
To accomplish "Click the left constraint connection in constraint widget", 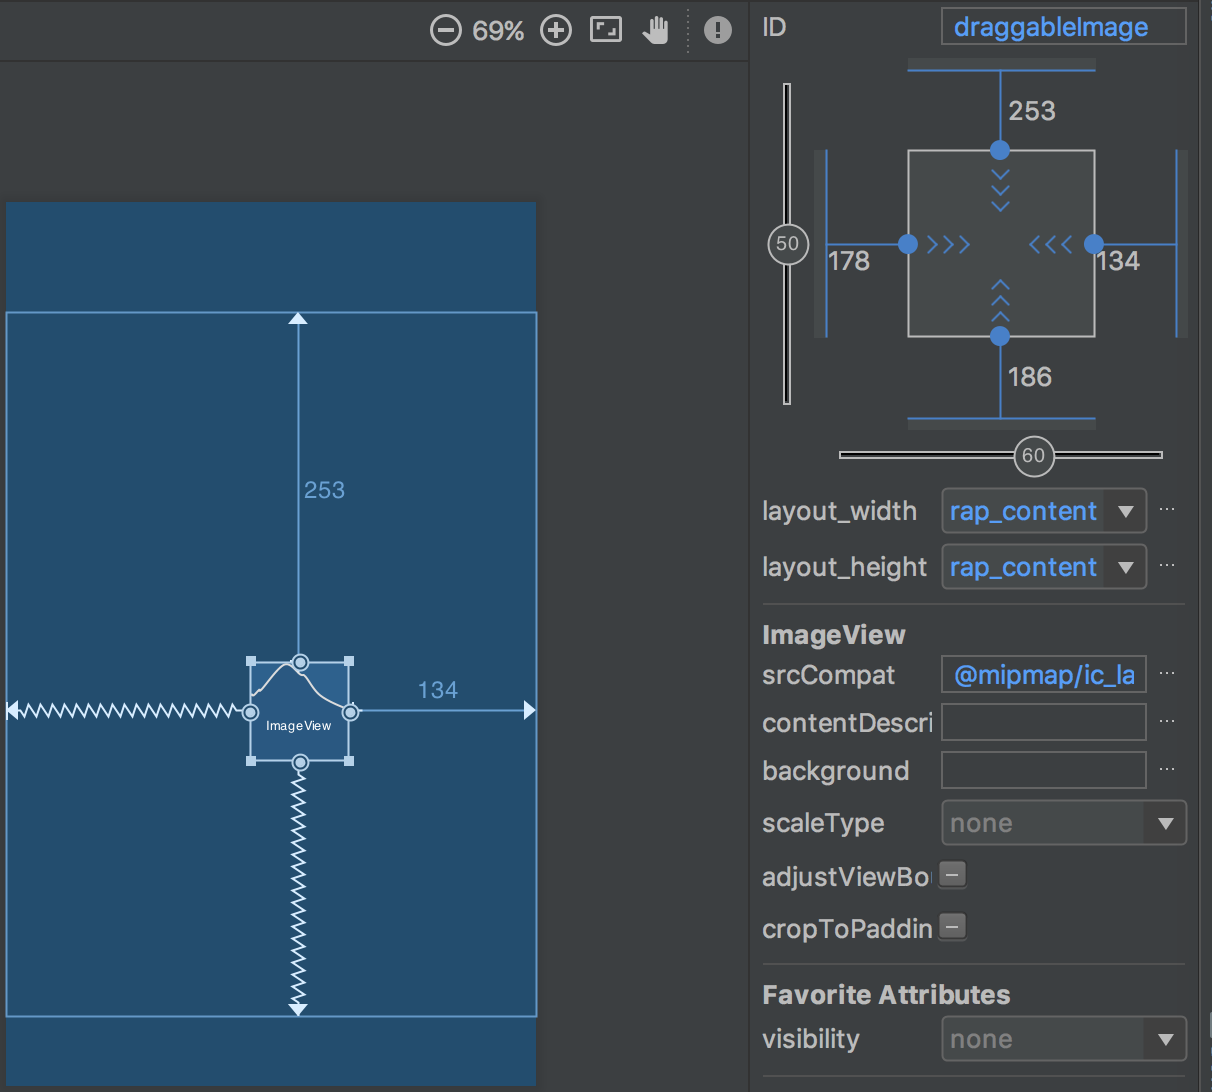I will pyautogui.click(x=907, y=244).
